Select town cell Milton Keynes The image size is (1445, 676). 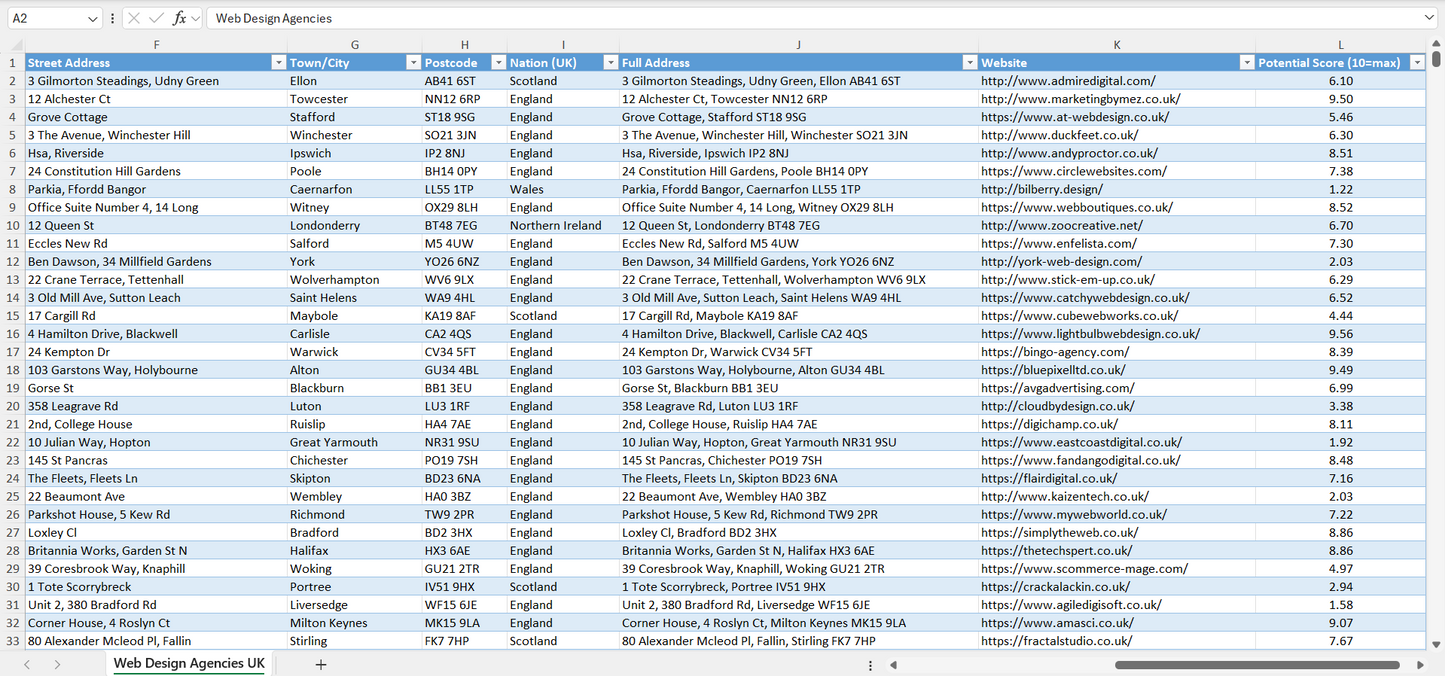(354, 623)
